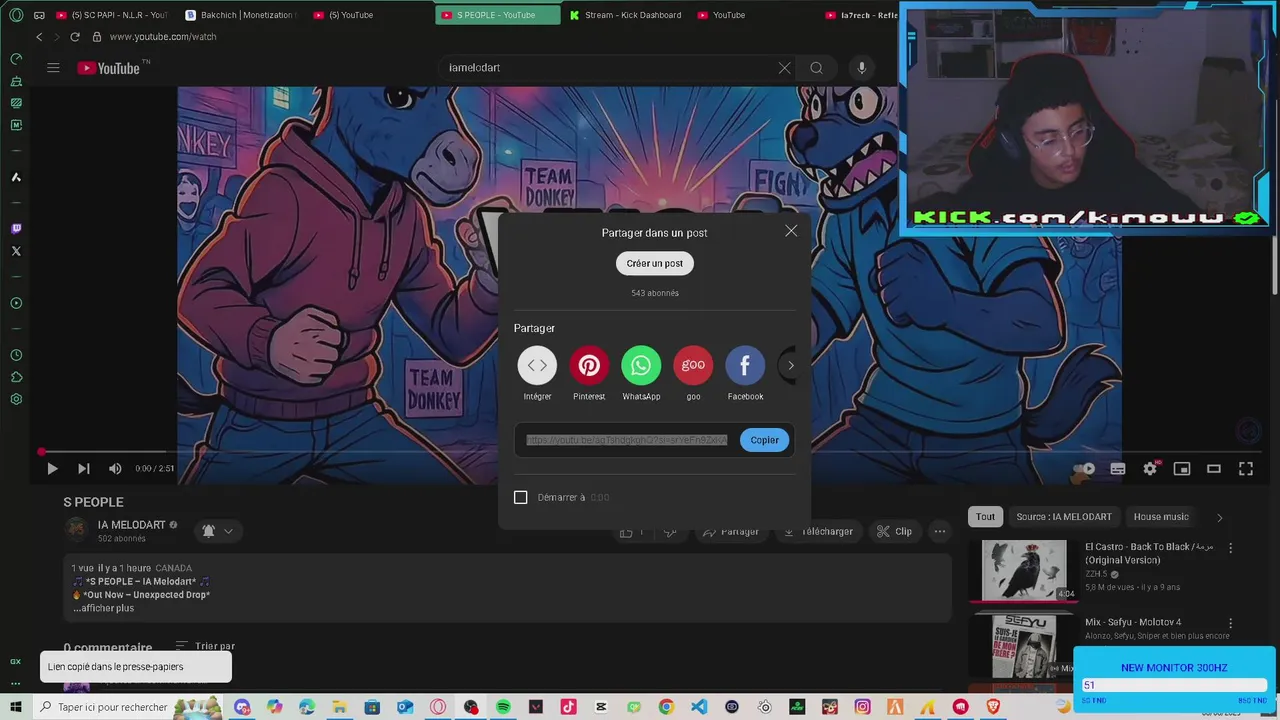Click the start time 0:00 field

click(599, 497)
